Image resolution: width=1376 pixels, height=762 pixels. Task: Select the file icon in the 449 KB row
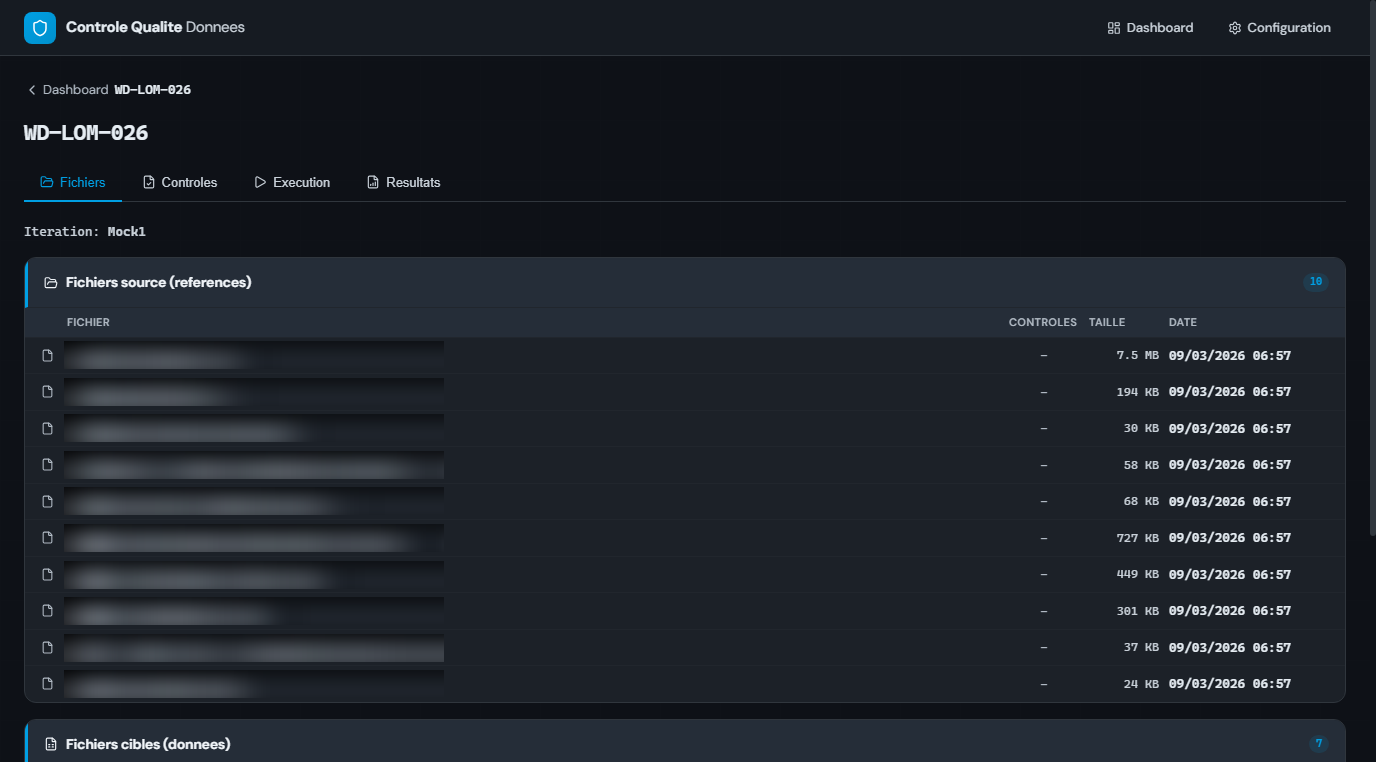(47, 575)
